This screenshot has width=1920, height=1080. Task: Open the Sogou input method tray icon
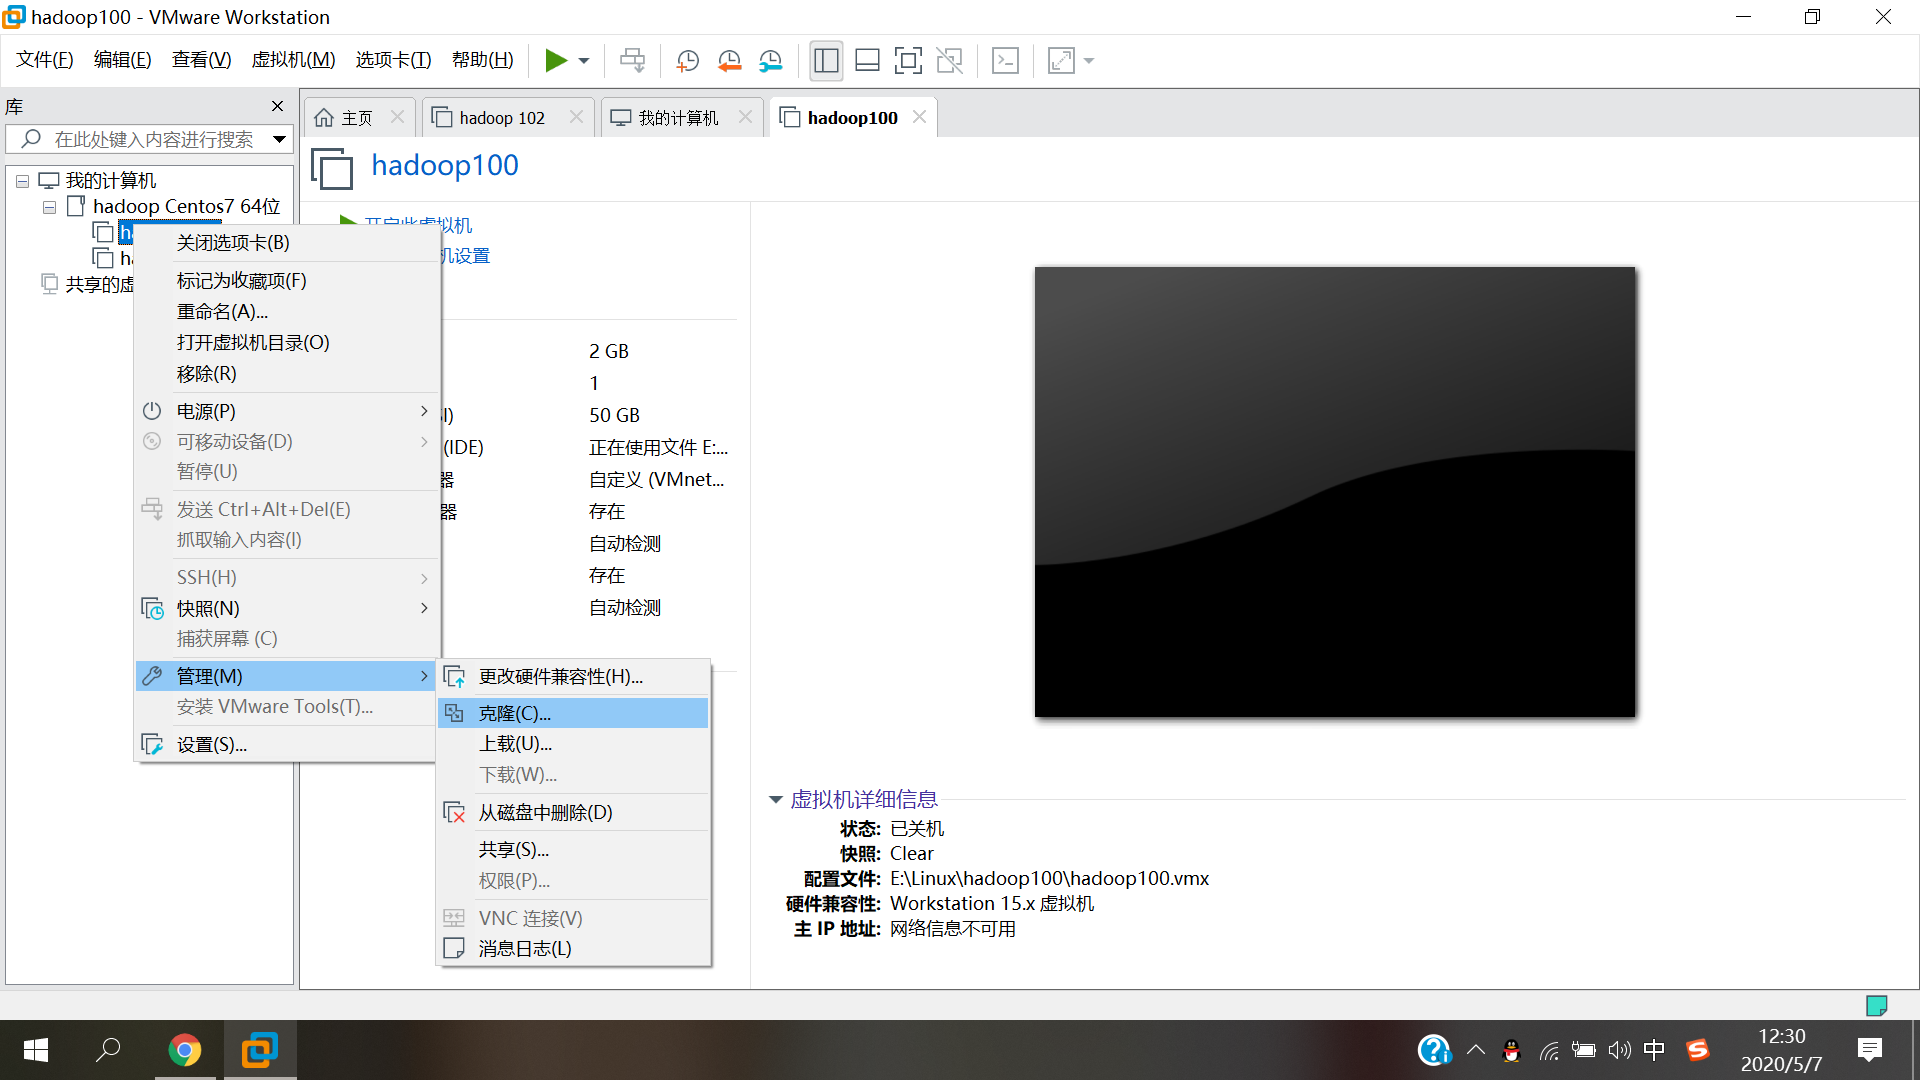click(x=1698, y=1050)
